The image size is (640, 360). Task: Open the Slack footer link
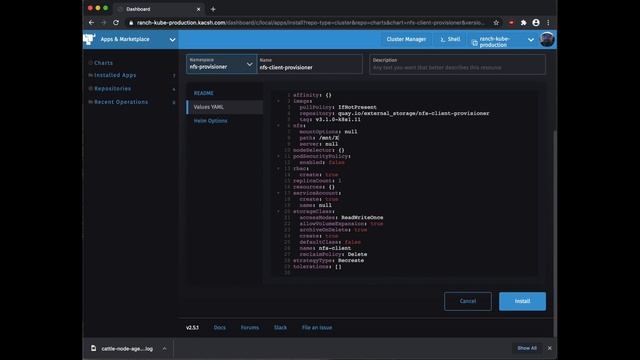(280, 327)
